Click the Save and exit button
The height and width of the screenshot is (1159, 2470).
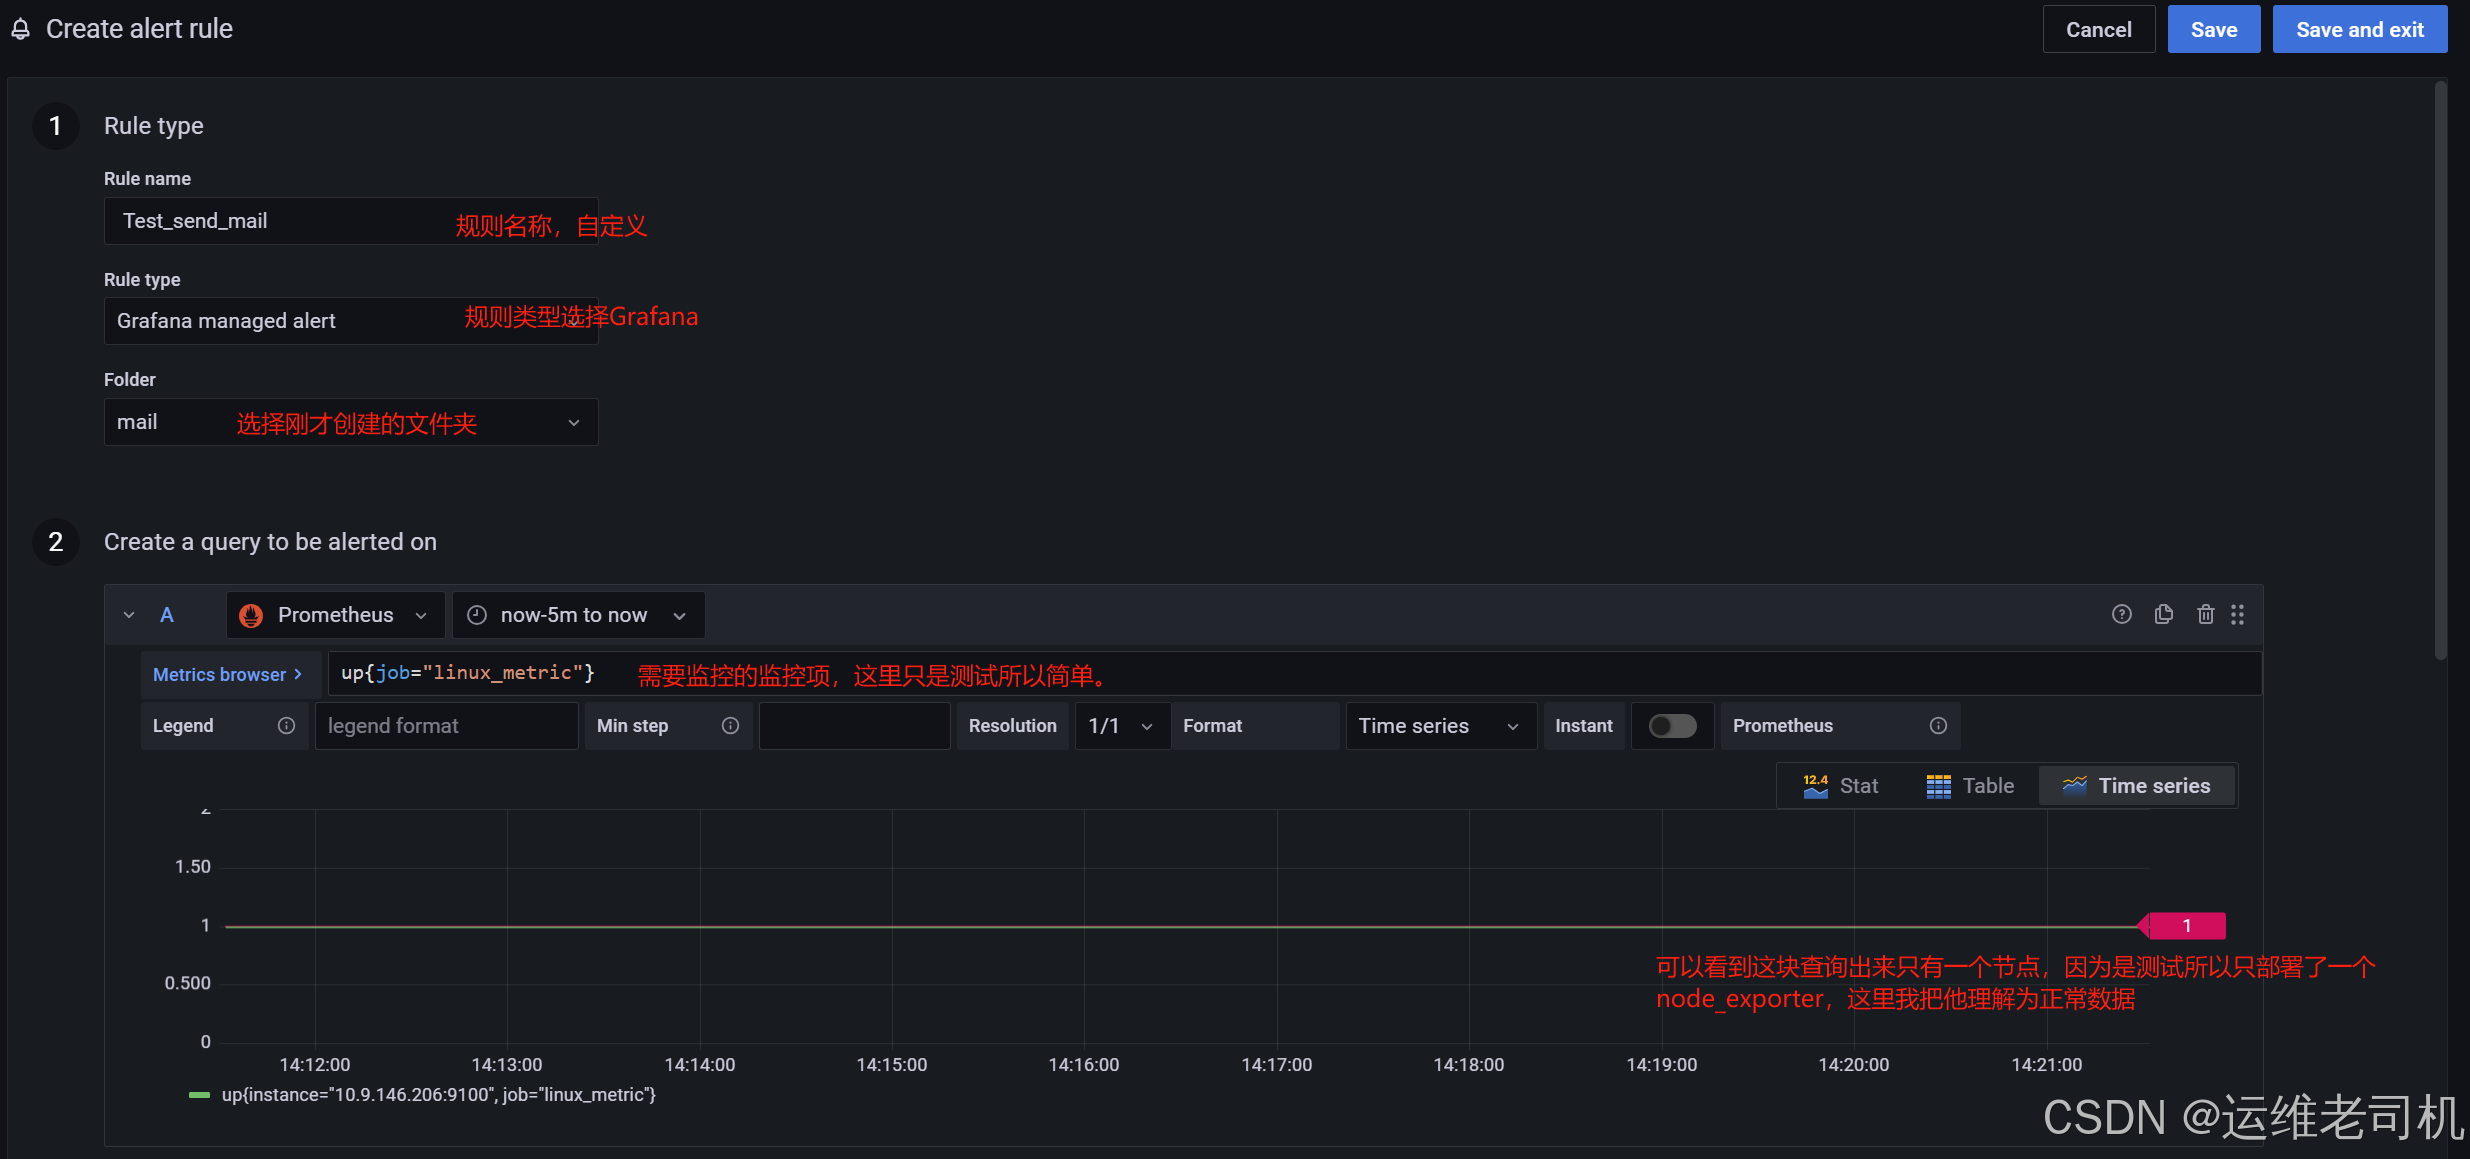(2359, 30)
